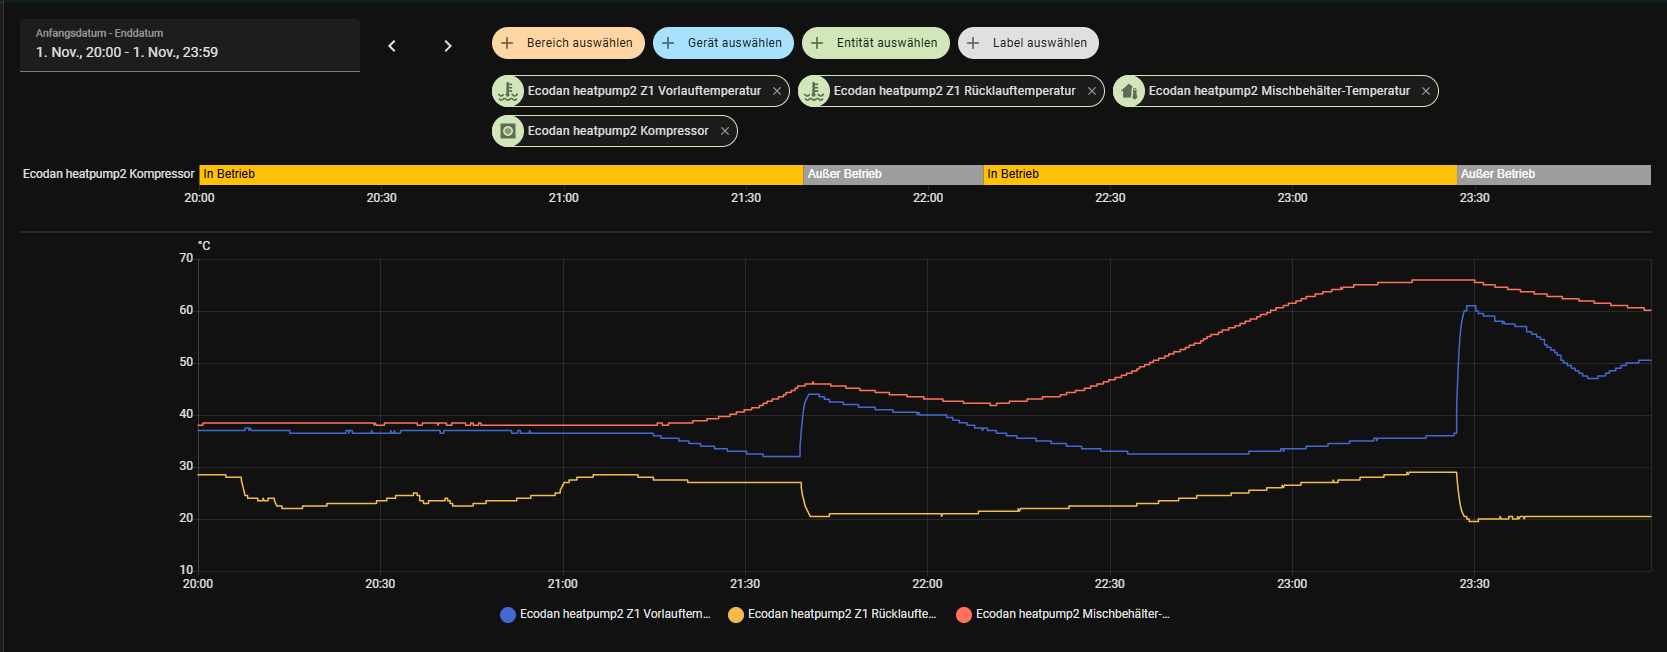Click the Kompressor chip icon
This screenshot has height=652, width=1667.
click(509, 131)
